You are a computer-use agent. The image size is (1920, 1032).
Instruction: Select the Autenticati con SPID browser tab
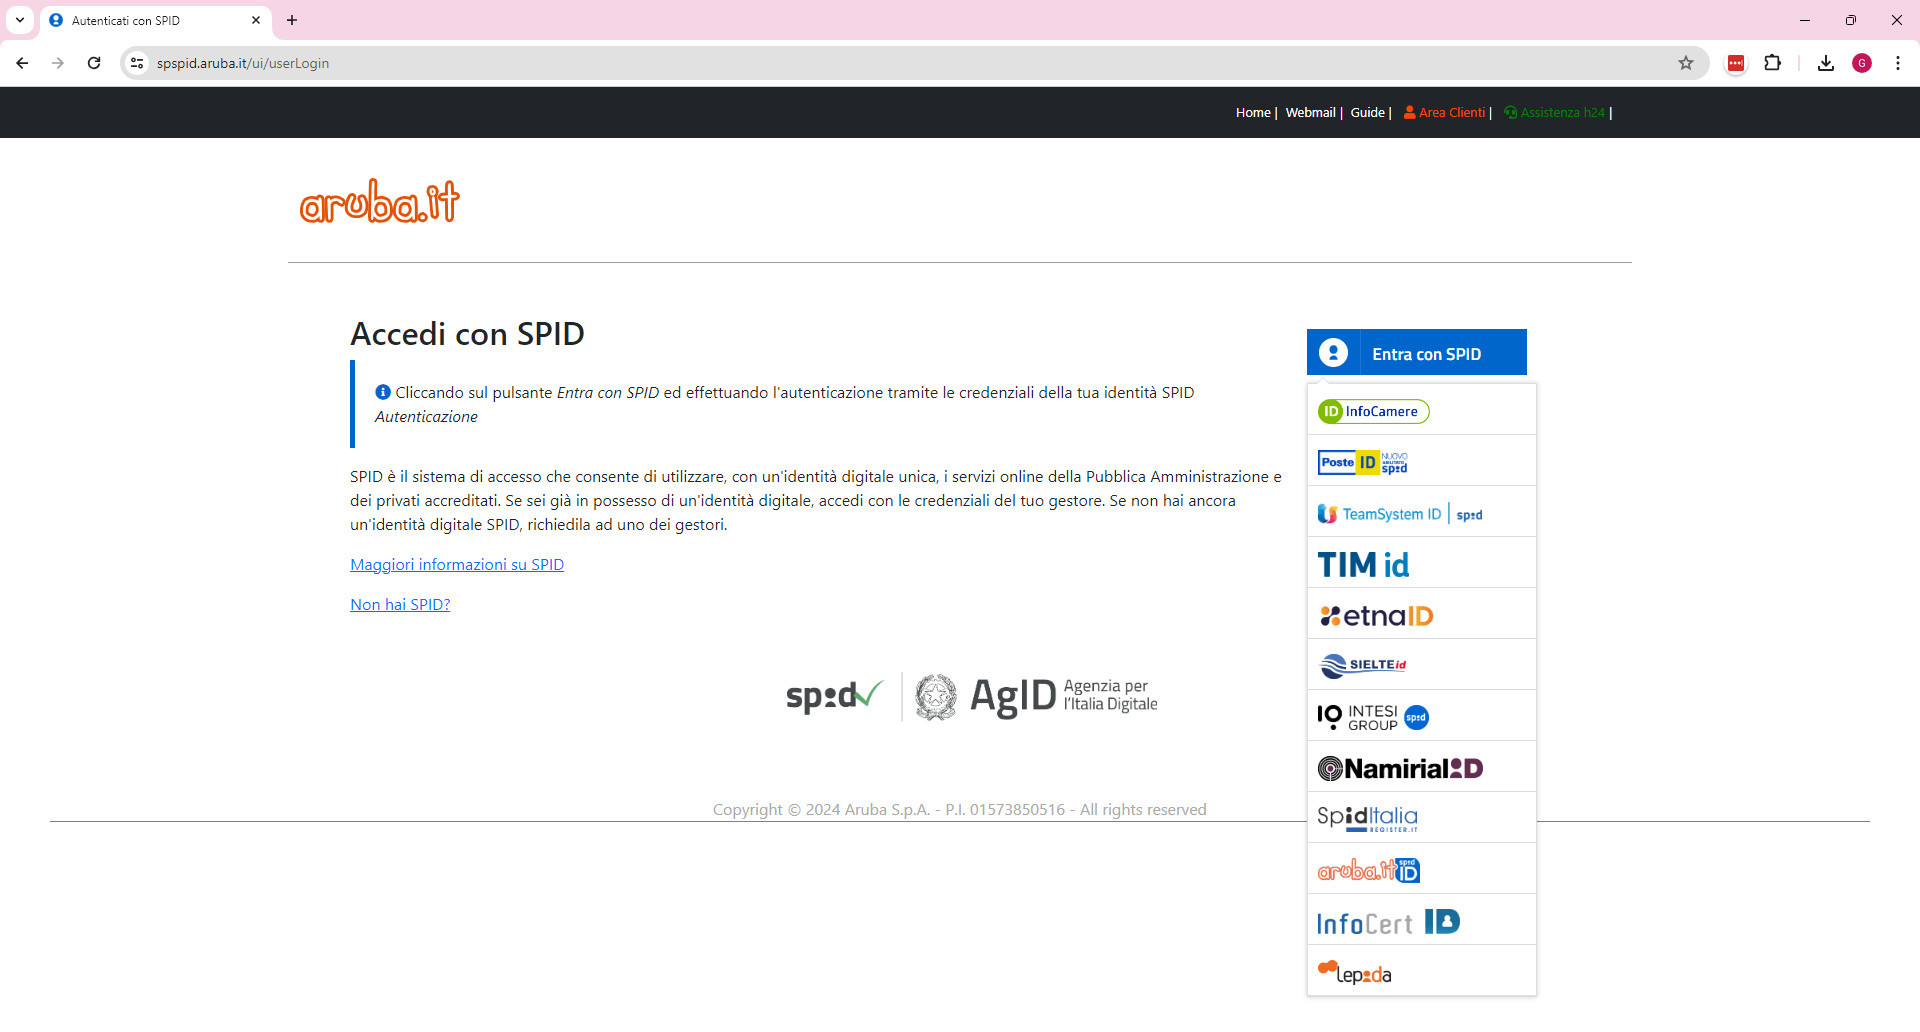coord(155,20)
